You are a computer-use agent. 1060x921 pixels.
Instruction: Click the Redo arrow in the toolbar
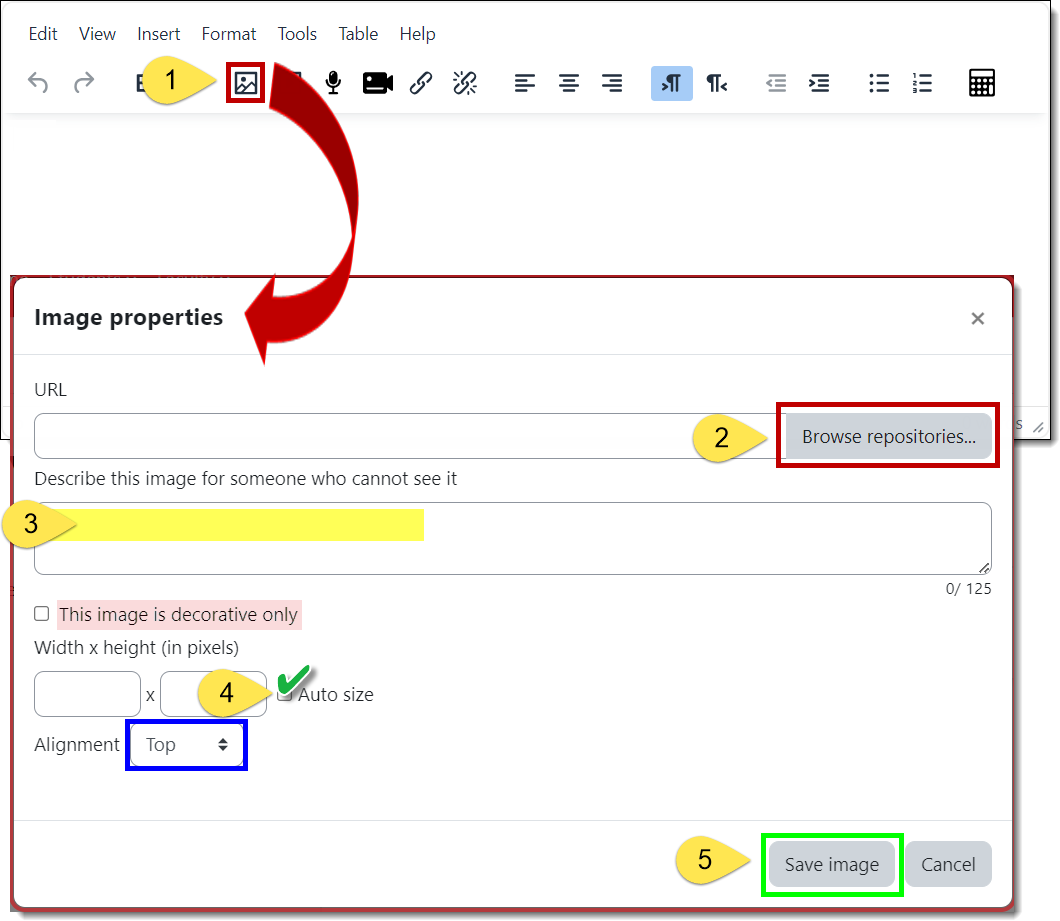85,83
